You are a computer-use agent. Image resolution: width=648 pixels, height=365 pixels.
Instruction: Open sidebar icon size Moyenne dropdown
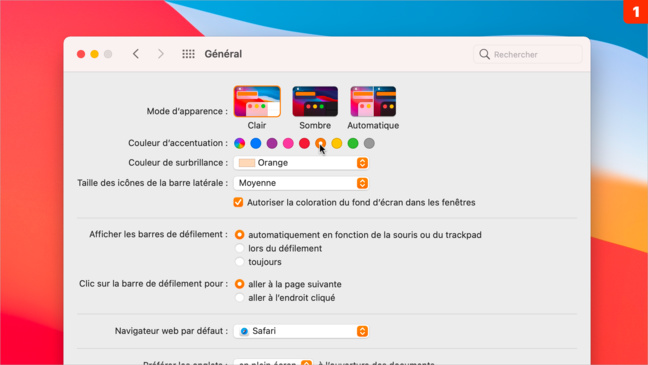click(x=301, y=183)
